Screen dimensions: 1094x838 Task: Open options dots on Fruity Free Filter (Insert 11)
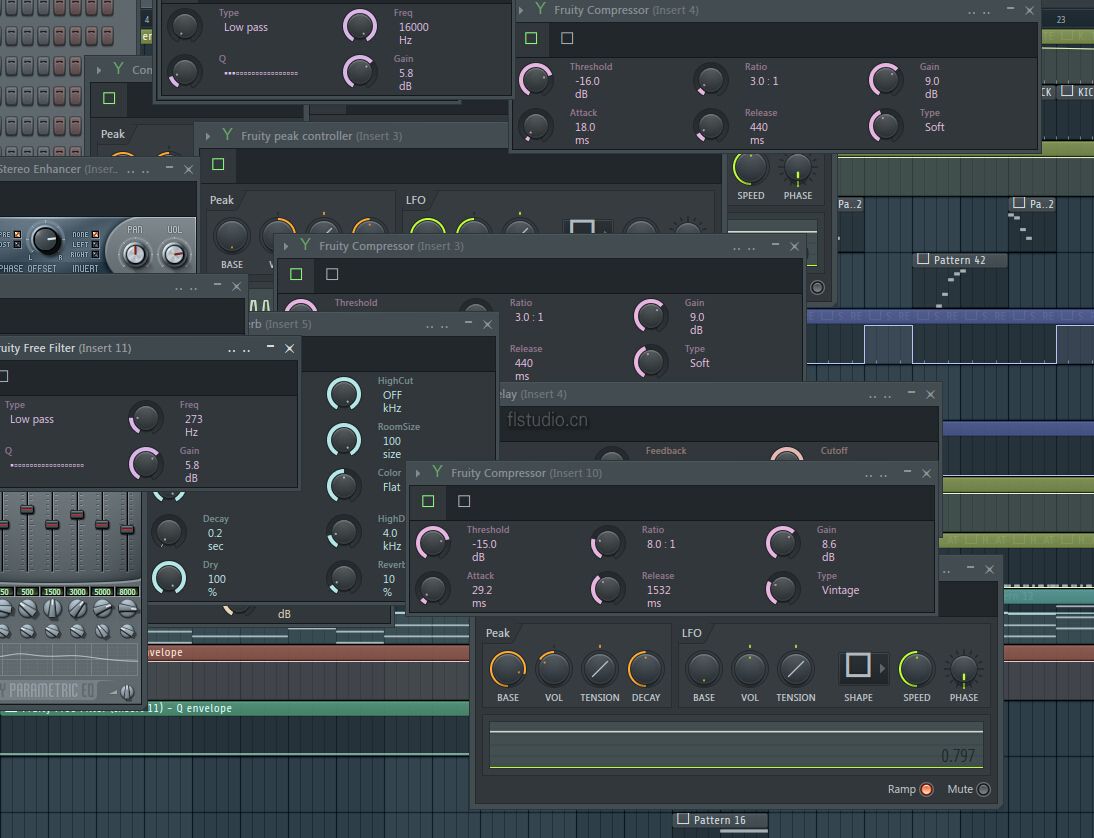238,349
